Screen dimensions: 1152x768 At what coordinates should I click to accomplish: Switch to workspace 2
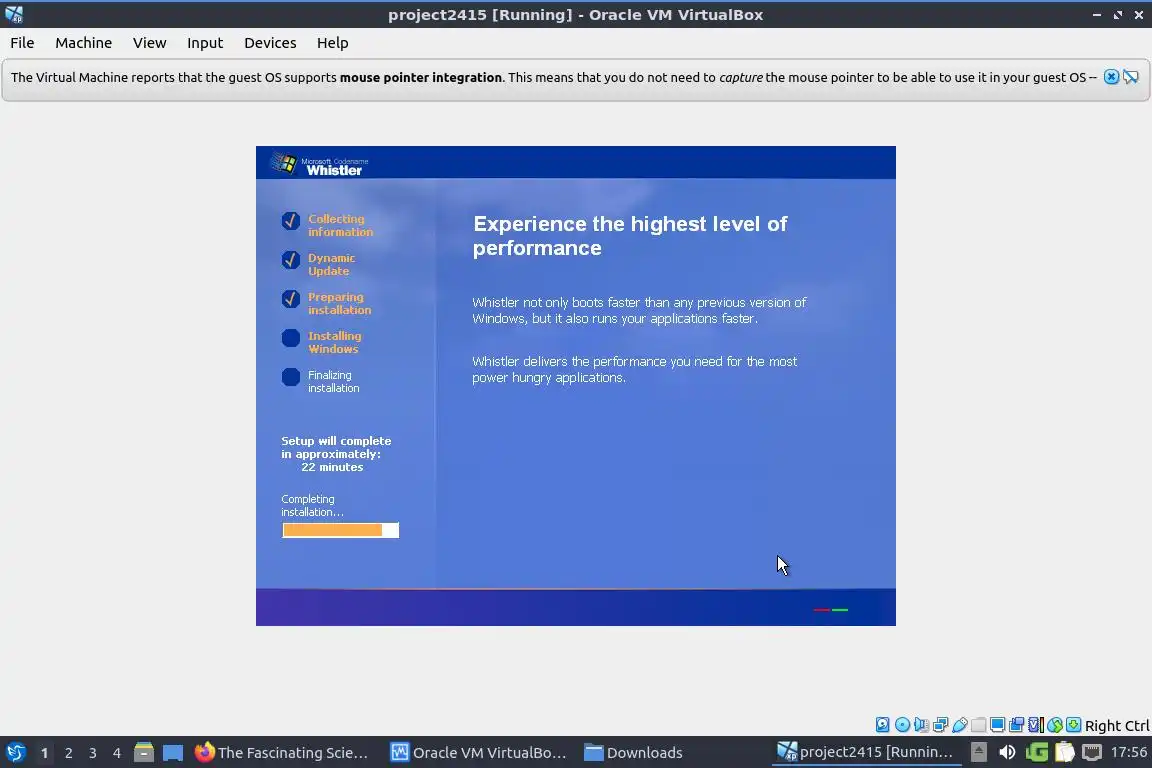[x=68, y=753]
